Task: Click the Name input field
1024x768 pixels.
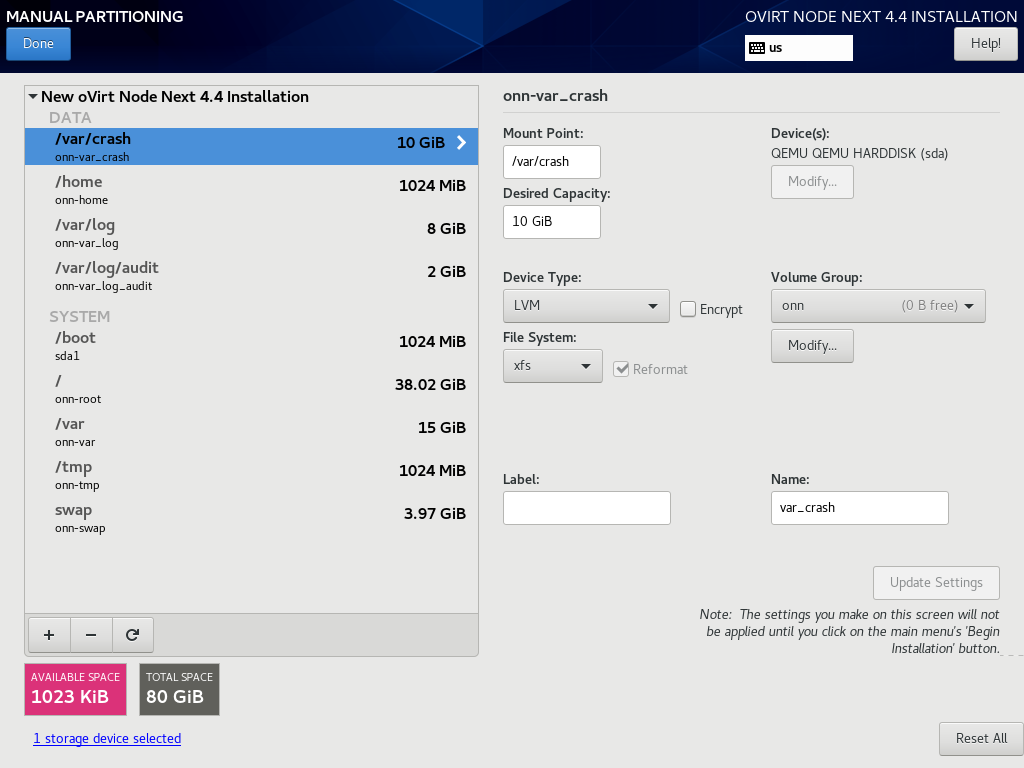Action: 859,507
